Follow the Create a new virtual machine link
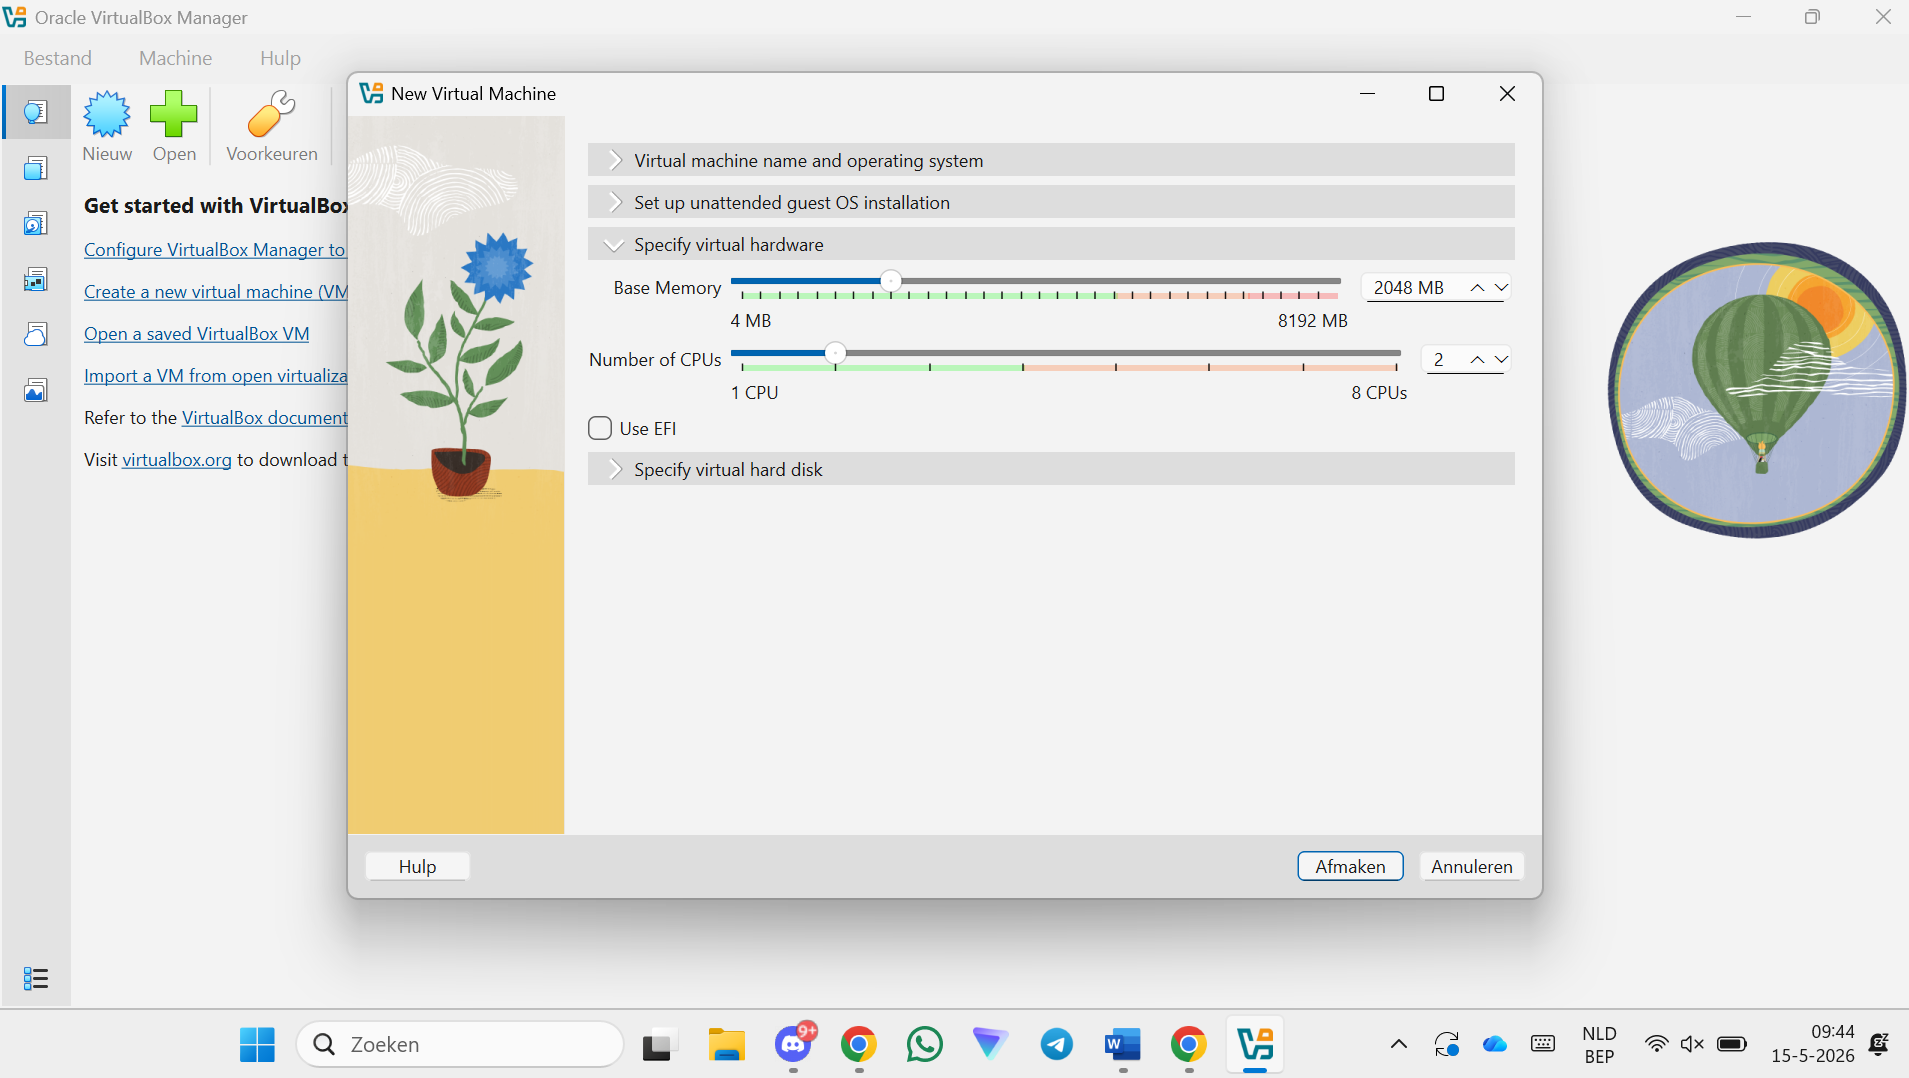The width and height of the screenshot is (1909, 1078). tap(216, 291)
